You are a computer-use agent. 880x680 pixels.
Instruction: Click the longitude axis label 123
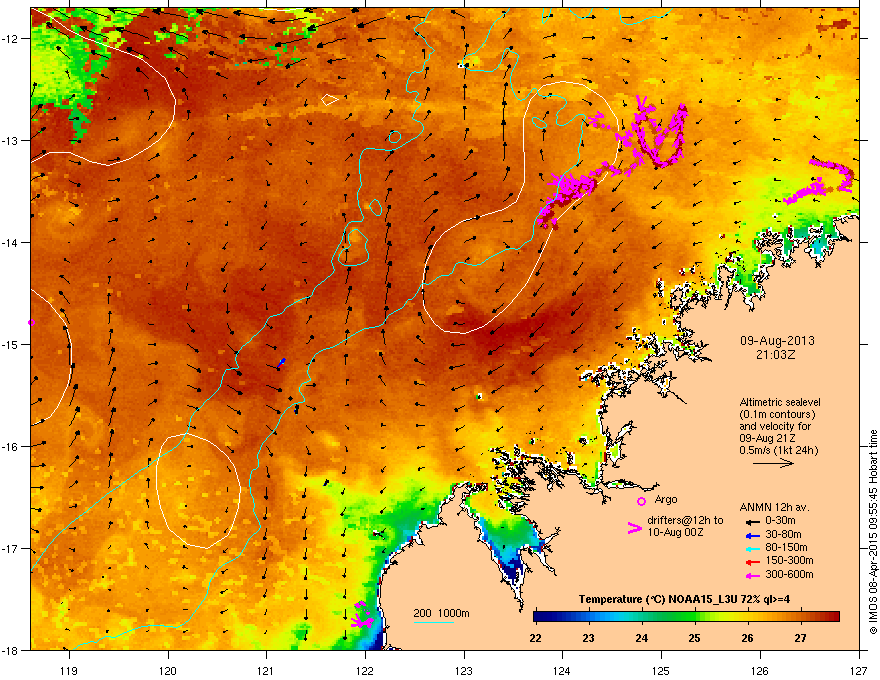pyautogui.click(x=464, y=670)
